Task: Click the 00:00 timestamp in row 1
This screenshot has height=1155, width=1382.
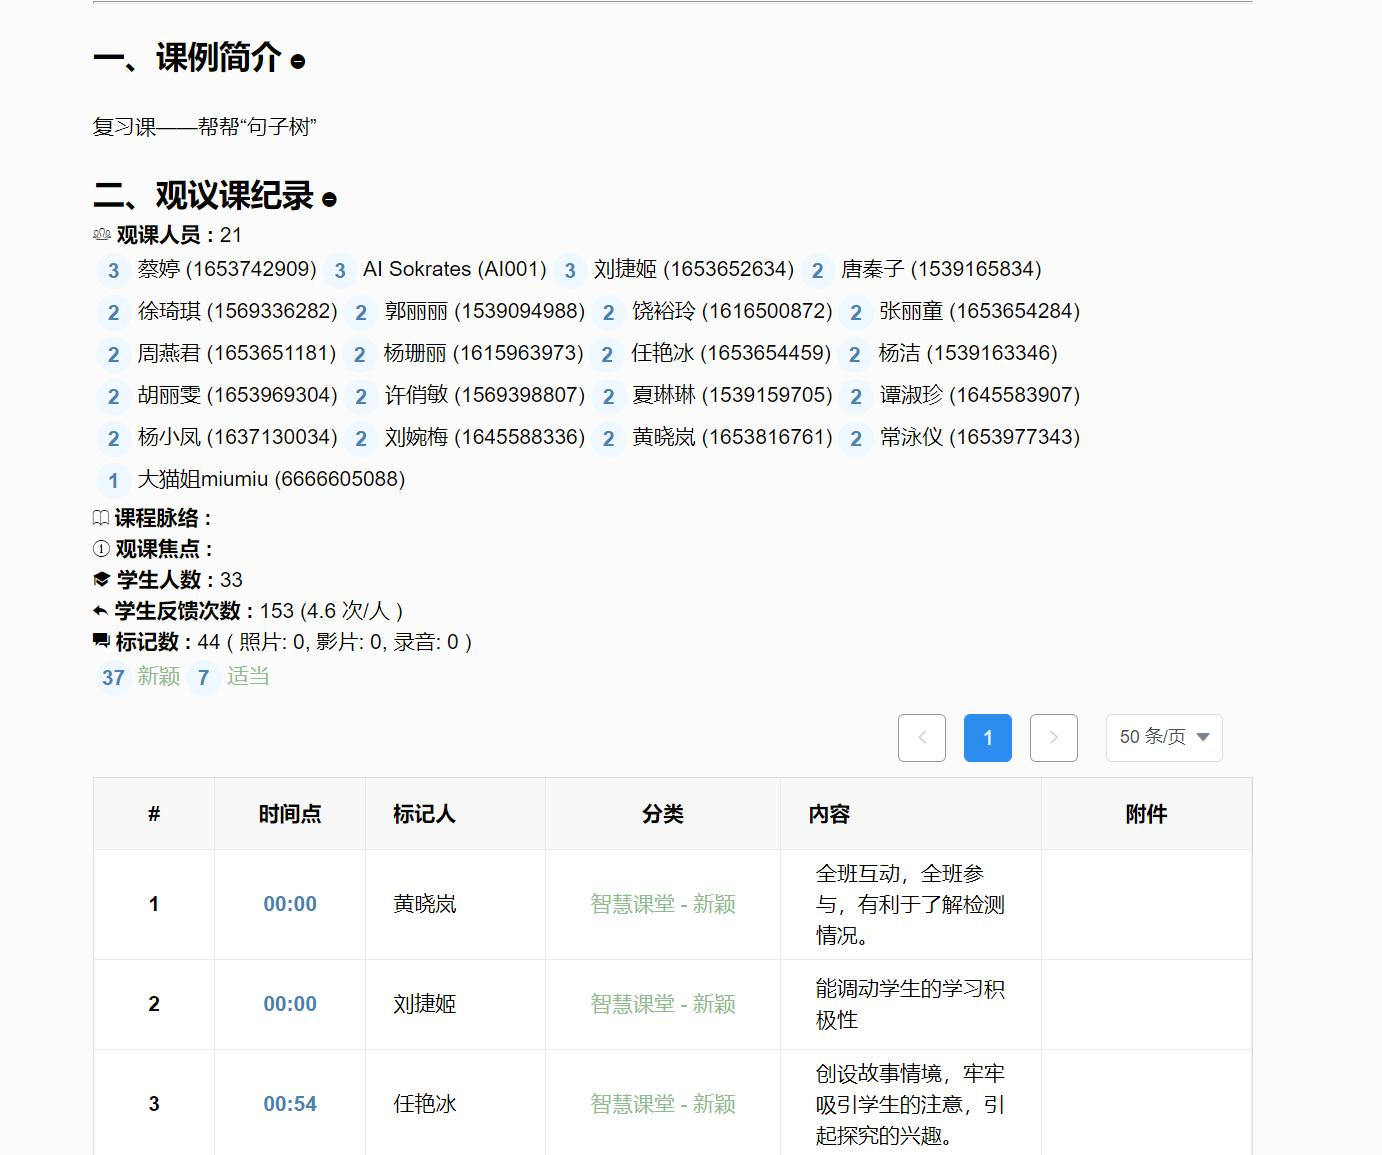Action: tap(290, 904)
